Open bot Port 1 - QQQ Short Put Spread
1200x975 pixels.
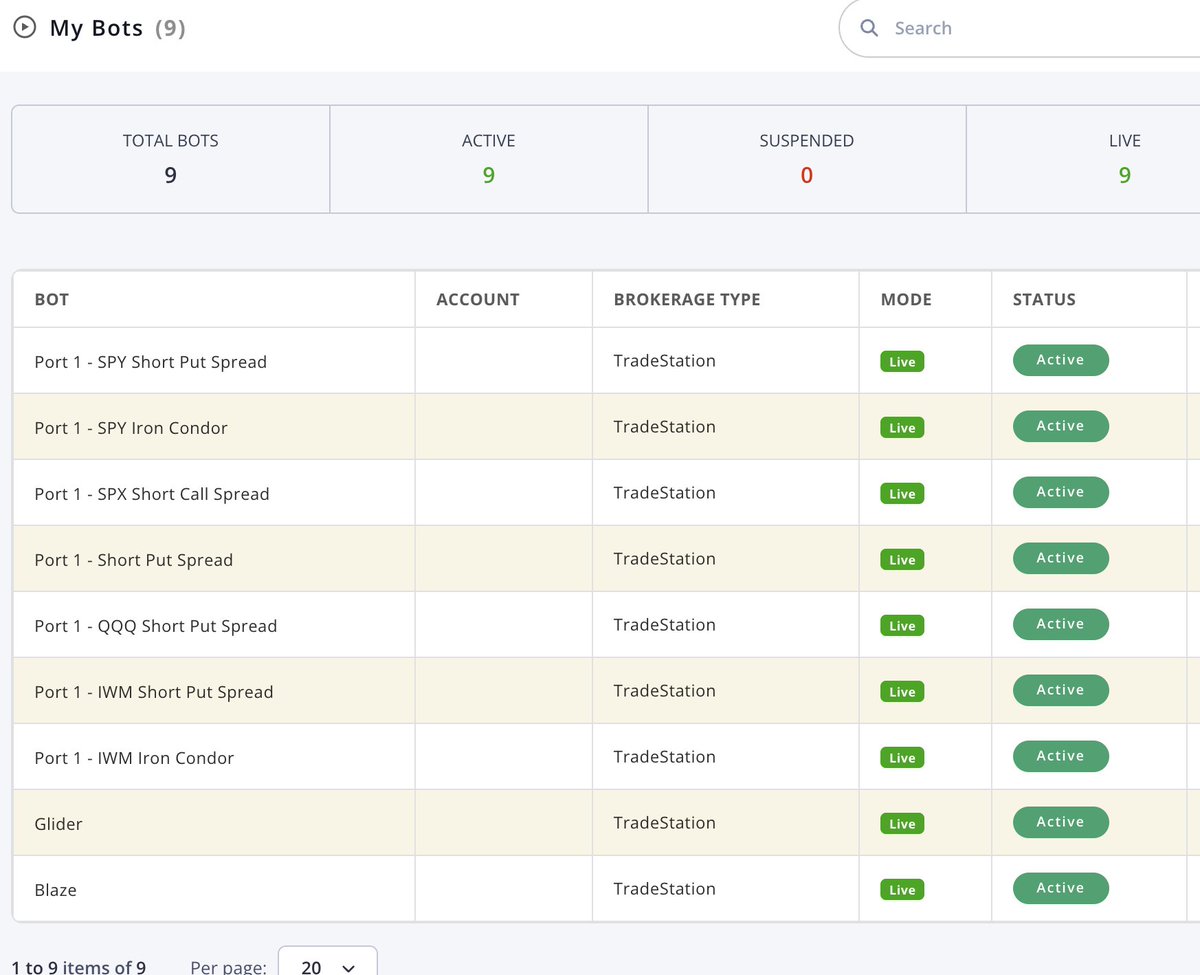pyautogui.click(x=156, y=626)
